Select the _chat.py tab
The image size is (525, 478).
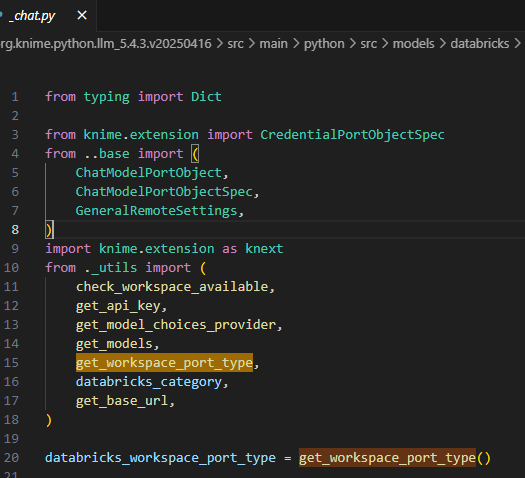point(47,15)
